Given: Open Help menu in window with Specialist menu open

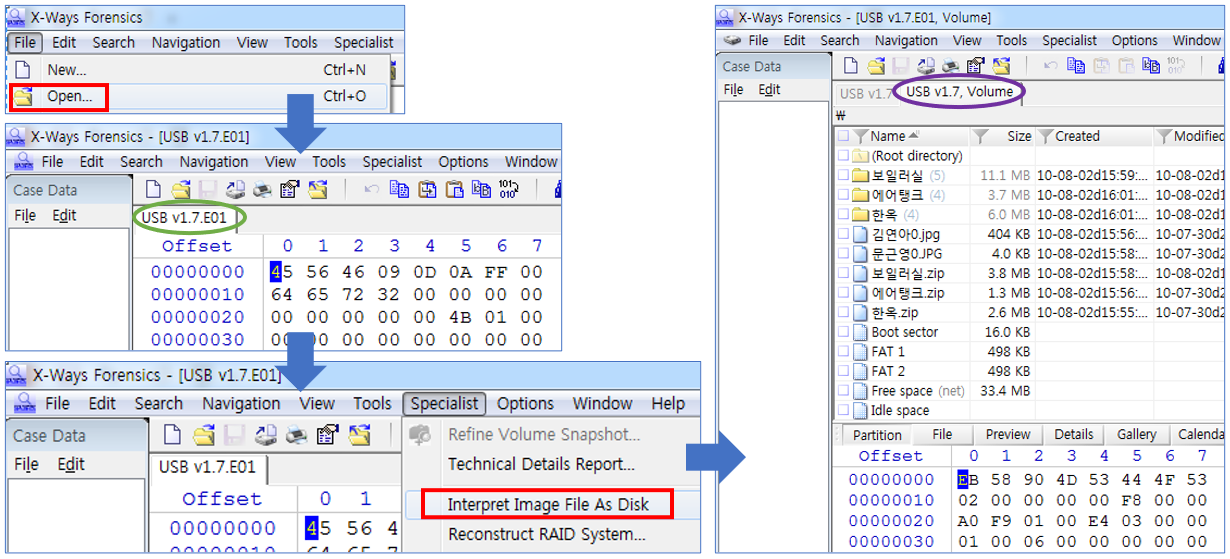Looking at the screenshot, I should point(668,403).
